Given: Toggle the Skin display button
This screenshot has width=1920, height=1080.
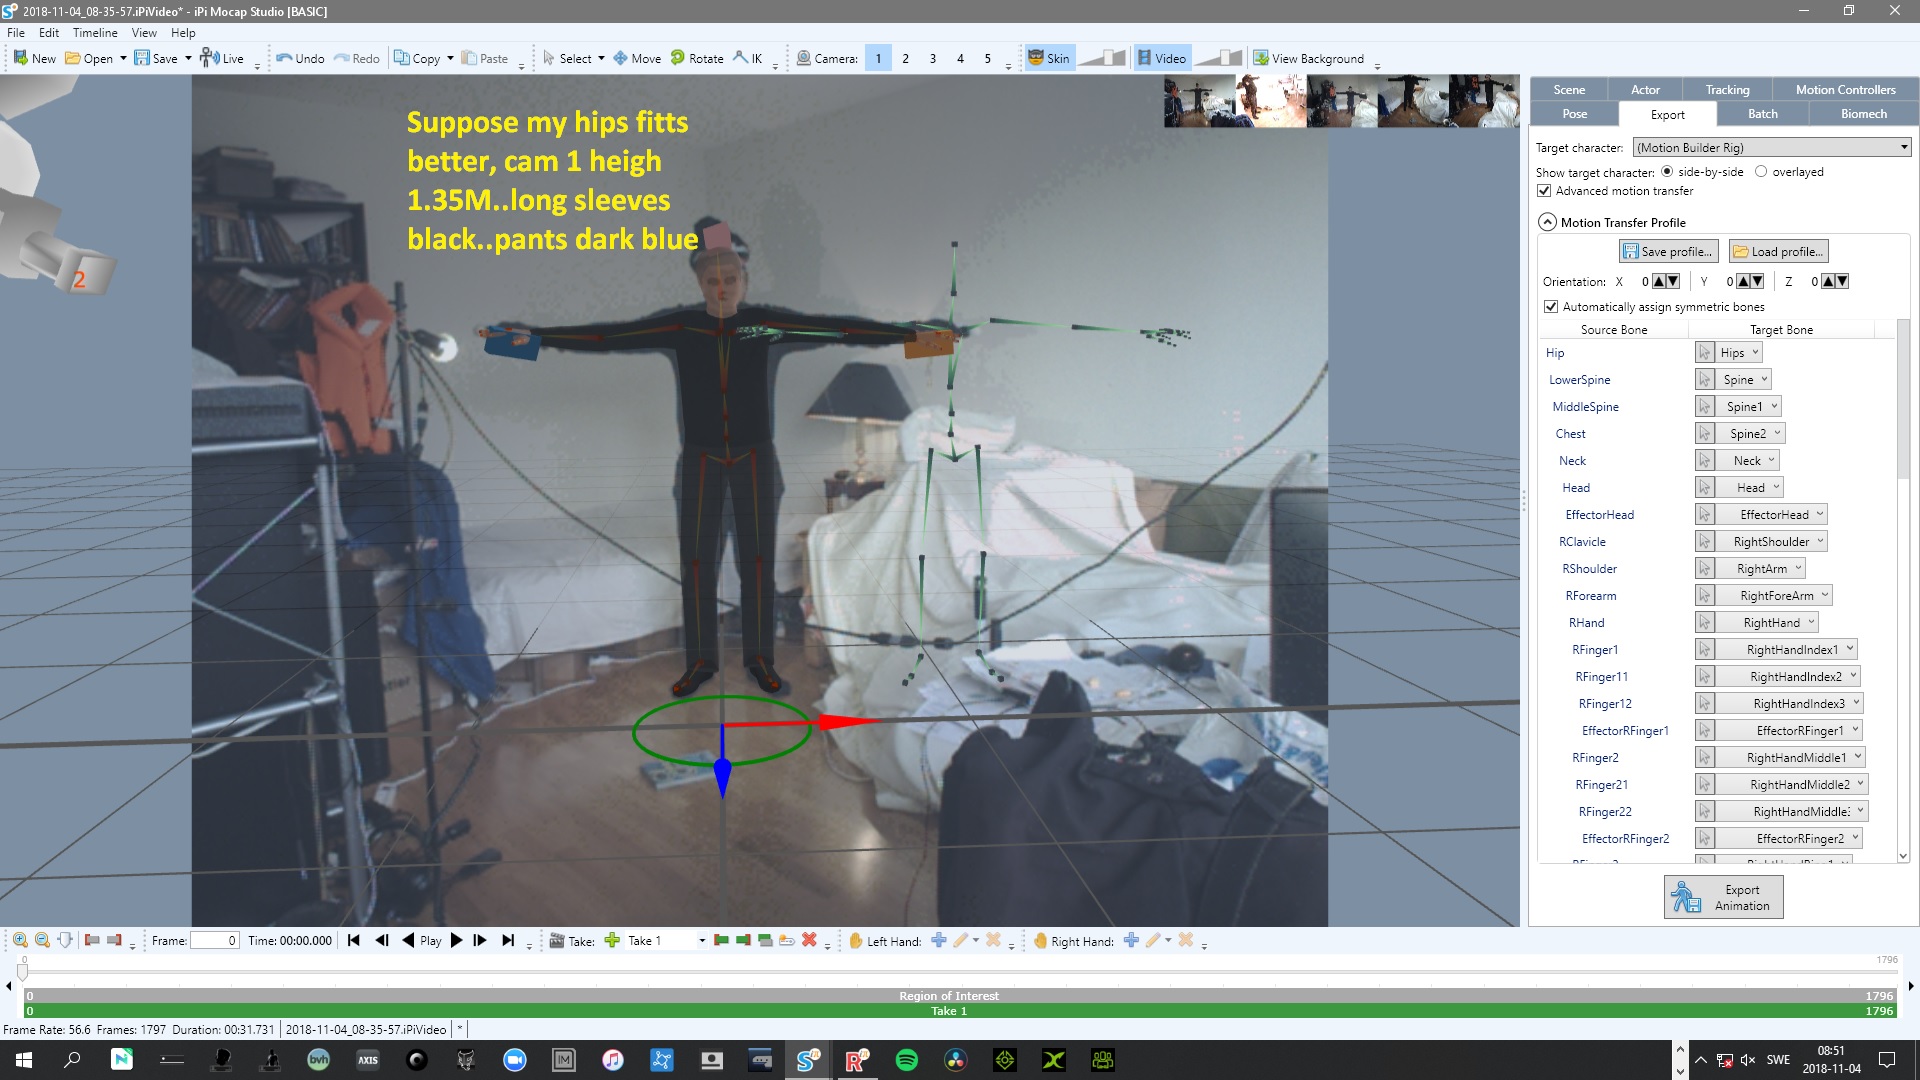Looking at the screenshot, I should pyautogui.click(x=1049, y=58).
